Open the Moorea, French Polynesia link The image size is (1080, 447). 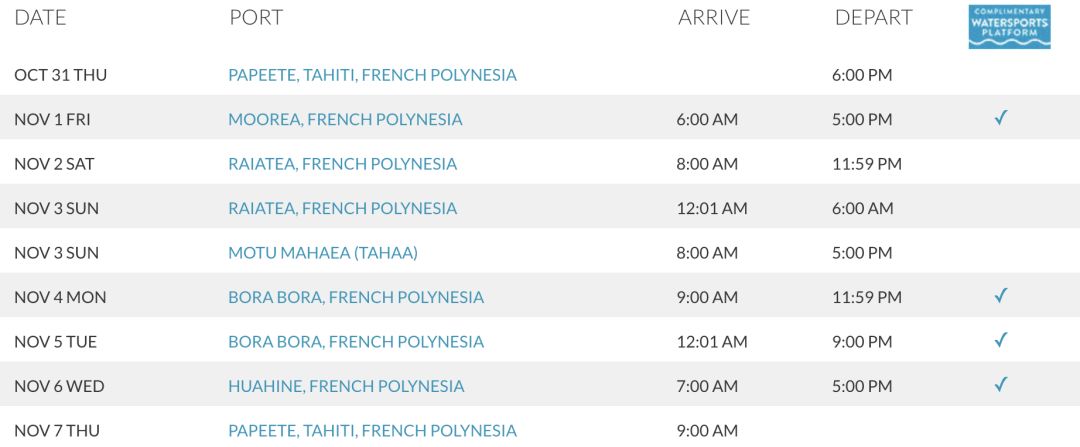(345, 120)
